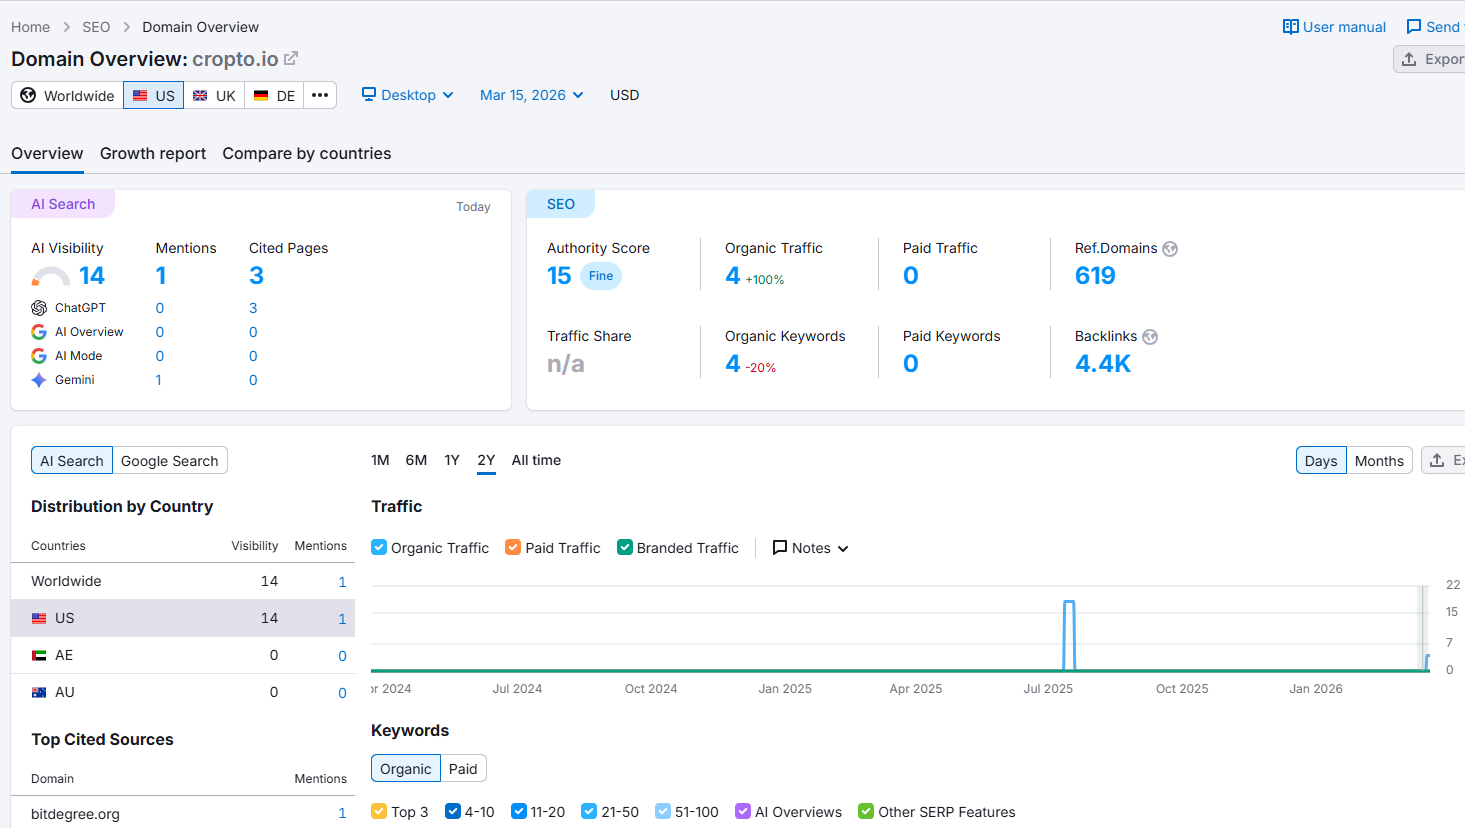Click the Send feedback speech bubble icon
Image resolution: width=1465 pixels, height=828 pixels.
click(1414, 27)
